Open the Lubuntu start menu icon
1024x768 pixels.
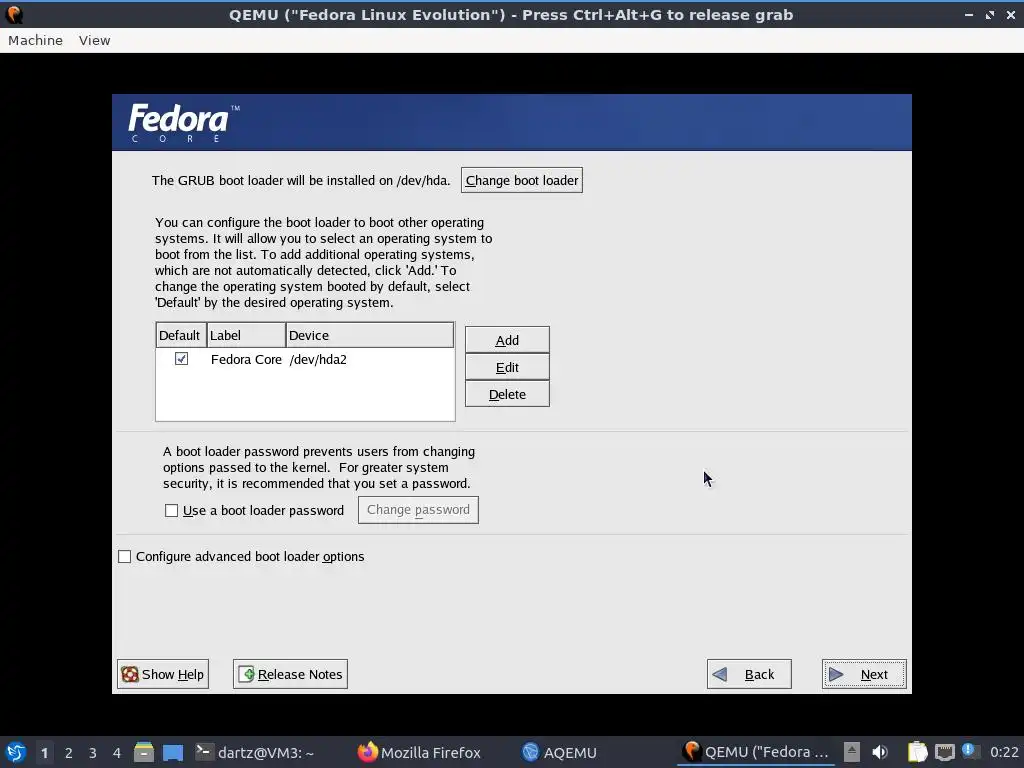[x=16, y=752]
